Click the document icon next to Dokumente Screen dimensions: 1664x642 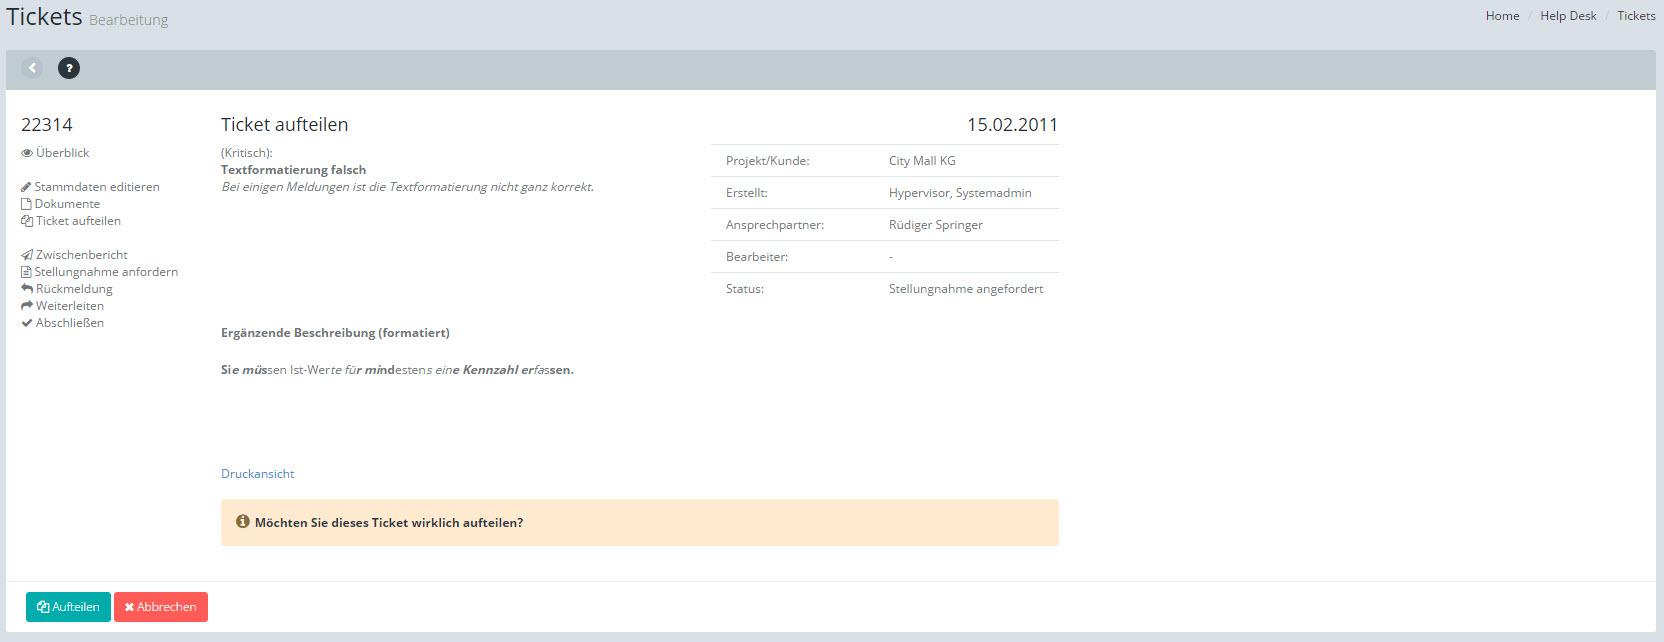(x=27, y=204)
